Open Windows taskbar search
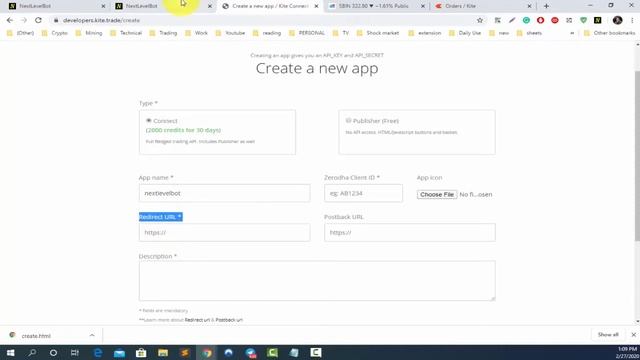The image size is (640, 360). coord(32,353)
